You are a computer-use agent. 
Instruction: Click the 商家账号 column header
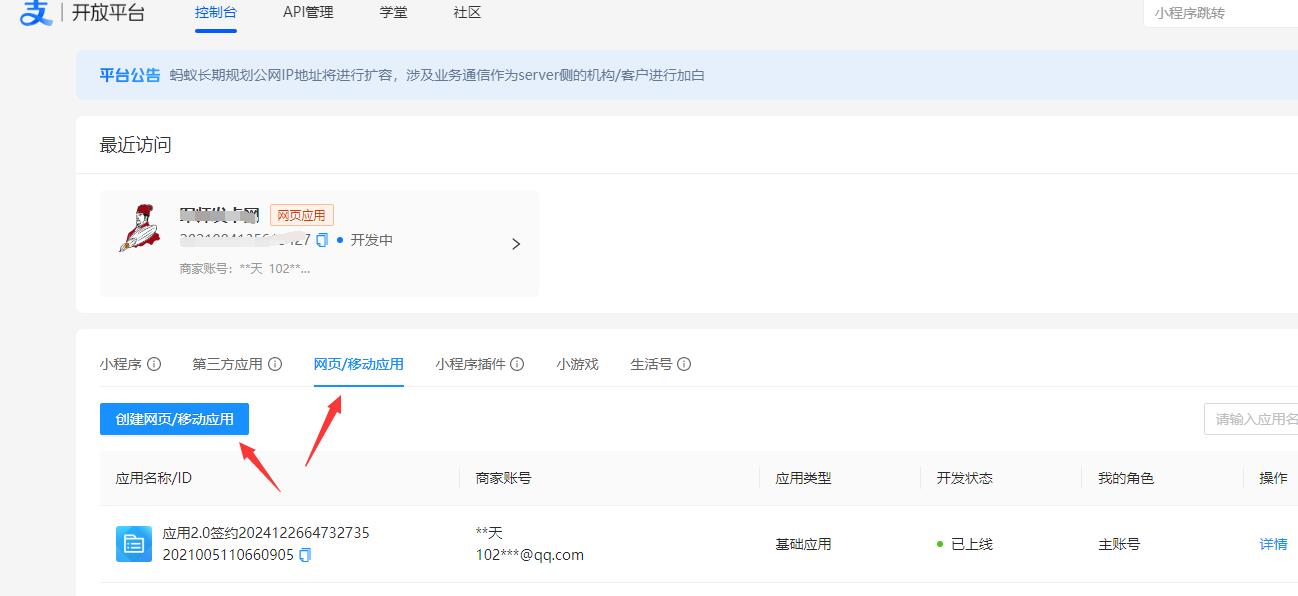click(x=503, y=478)
